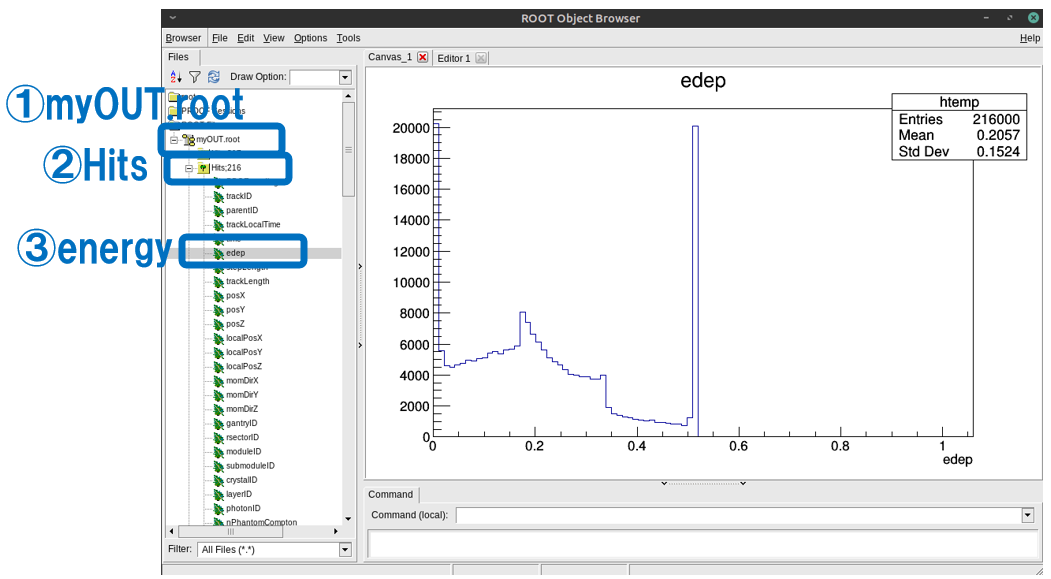Click the crystalID leaf icon
1051x579 pixels.
[219, 480]
